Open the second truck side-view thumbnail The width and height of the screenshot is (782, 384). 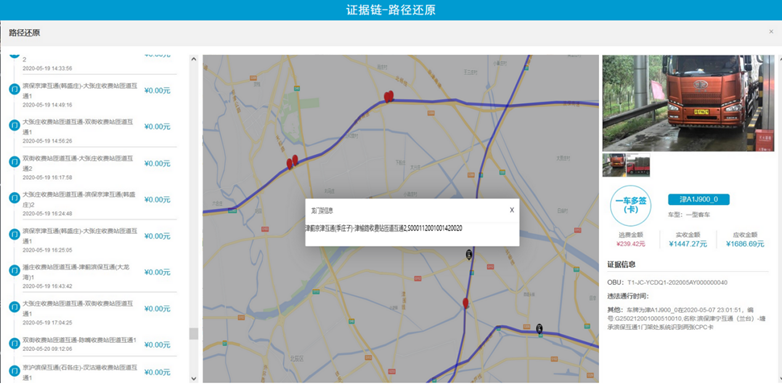click(x=638, y=165)
